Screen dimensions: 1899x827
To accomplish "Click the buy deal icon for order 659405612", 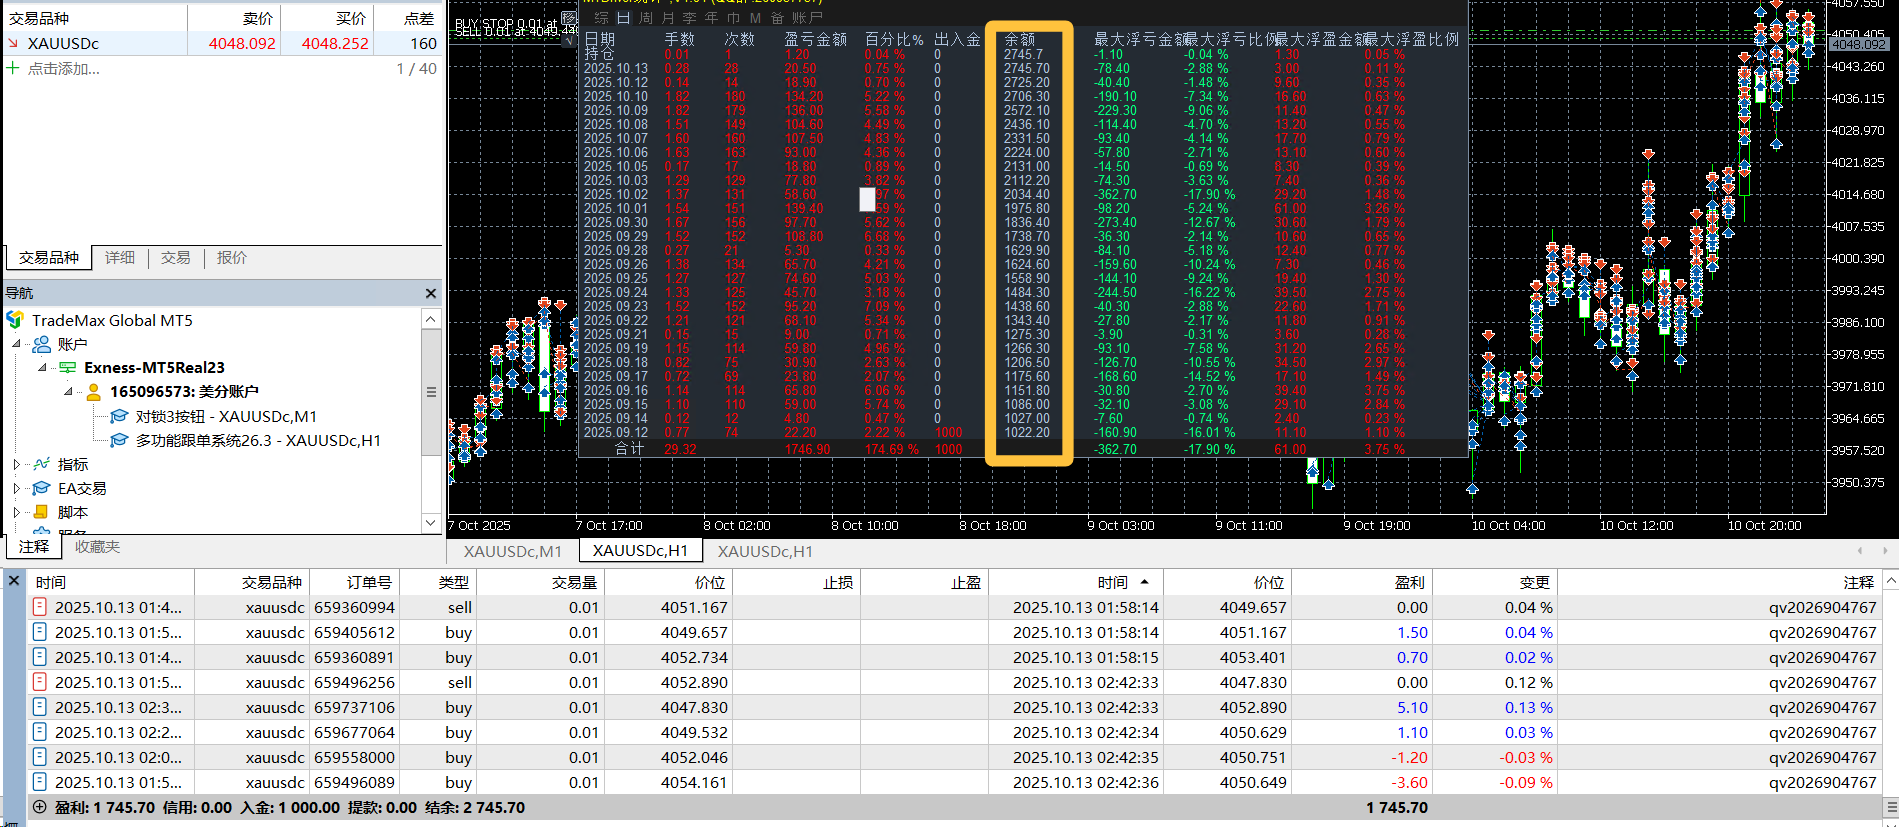I will 40,632.
